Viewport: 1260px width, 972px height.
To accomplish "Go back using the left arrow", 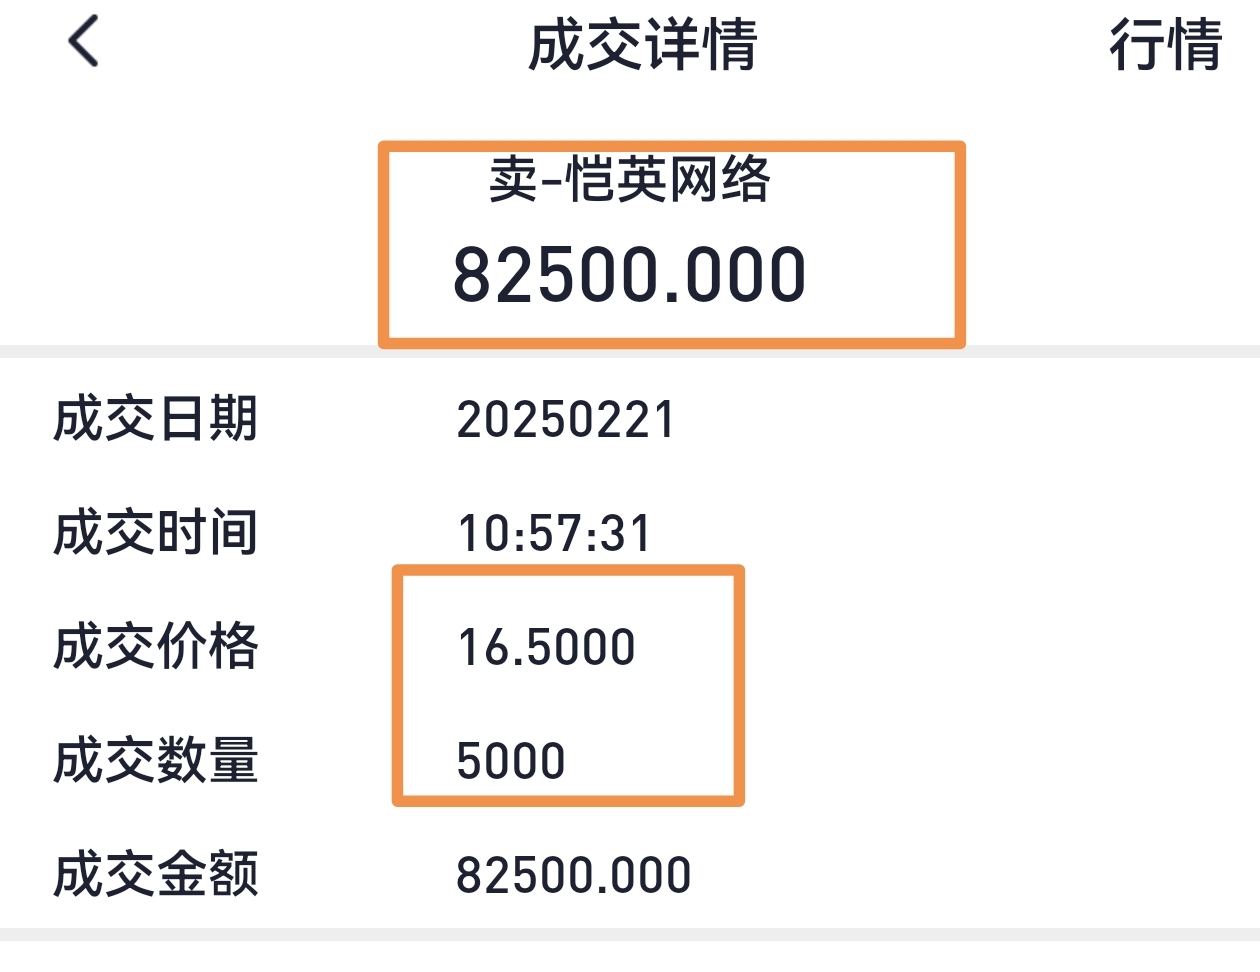I will tap(84, 43).
